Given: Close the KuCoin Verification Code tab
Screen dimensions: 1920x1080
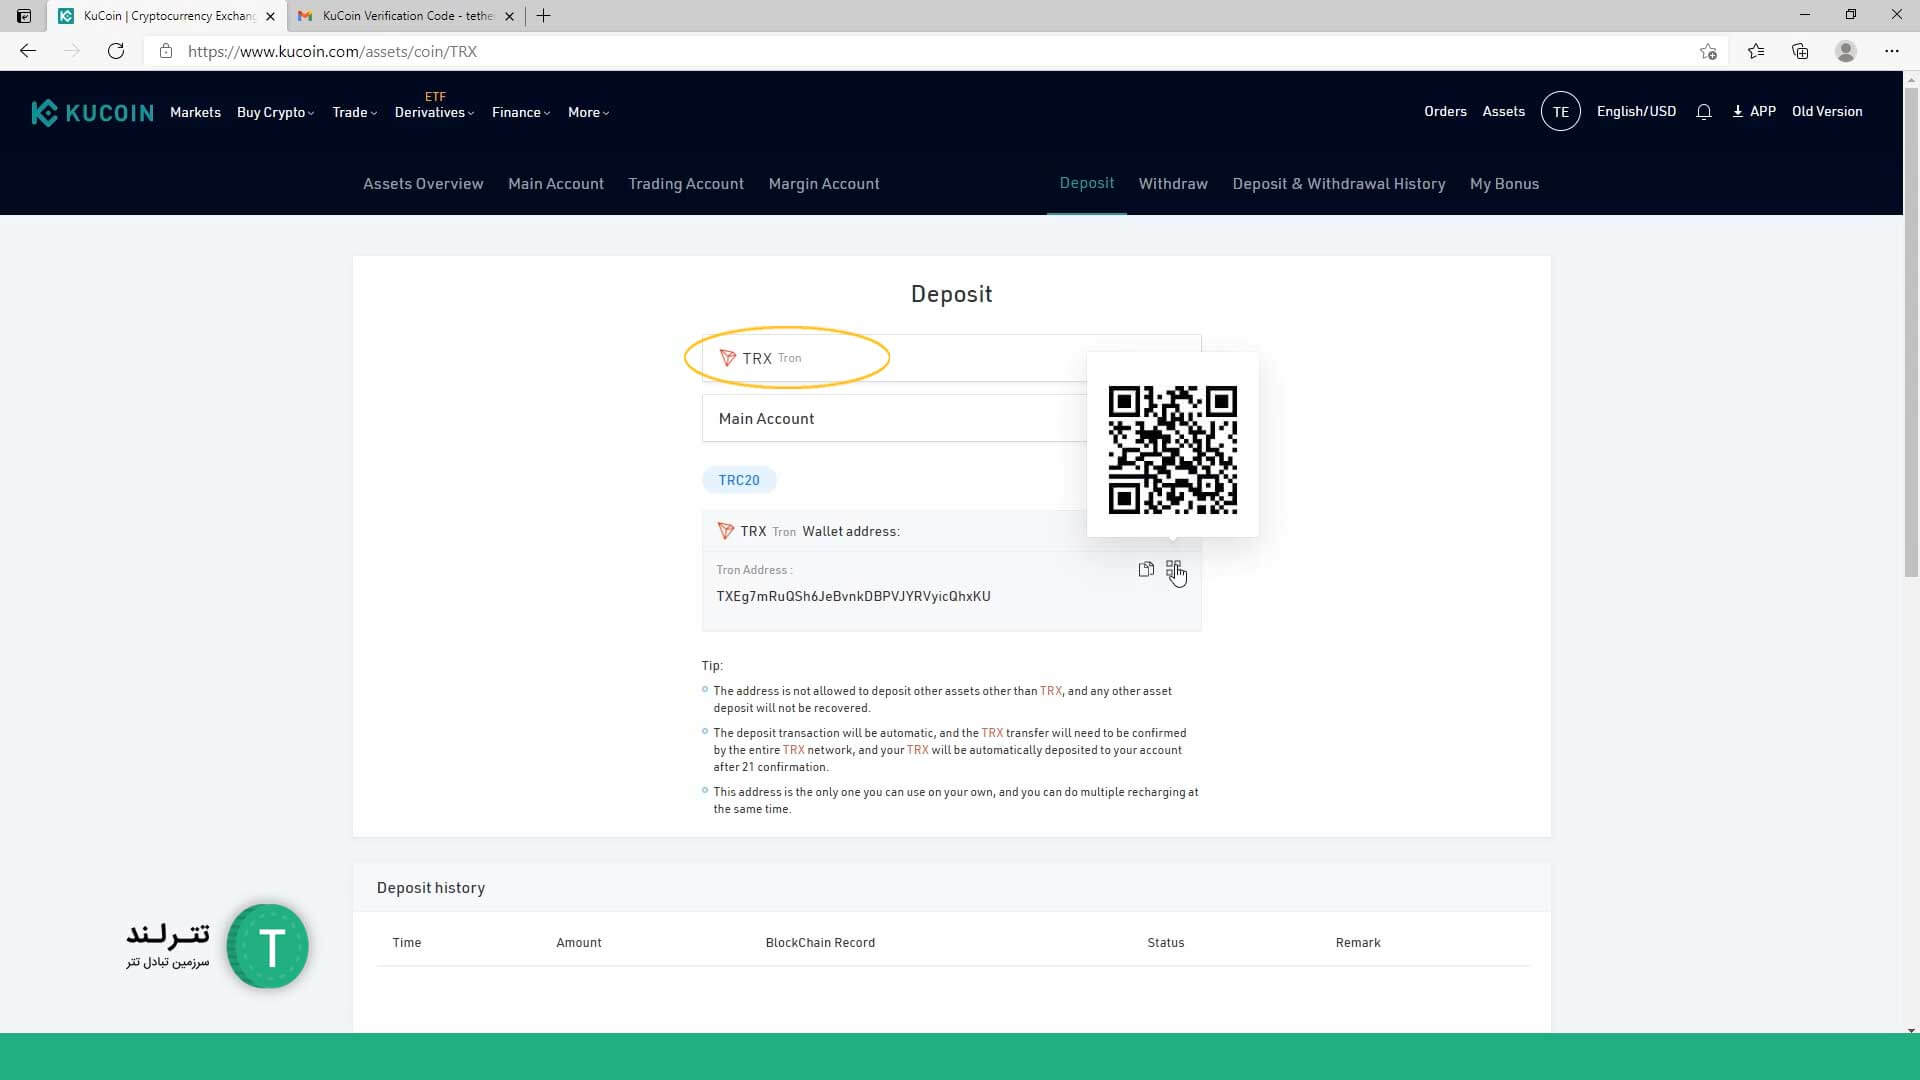Looking at the screenshot, I should [x=509, y=16].
